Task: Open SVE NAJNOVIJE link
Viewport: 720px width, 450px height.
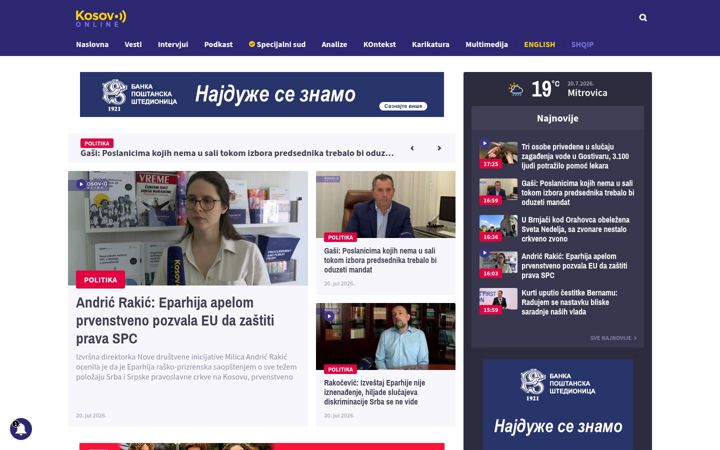Action: coord(613,338)
